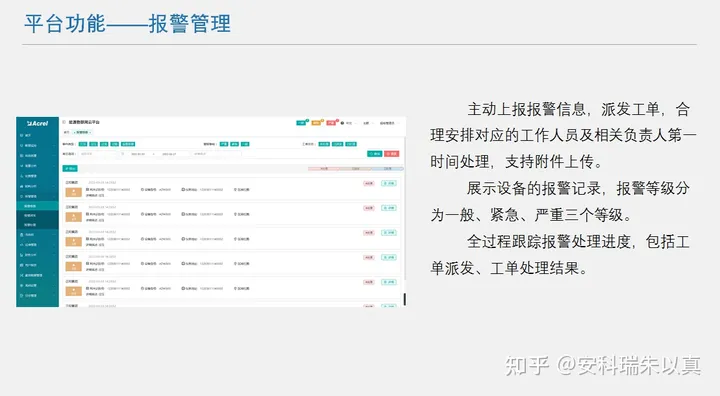Click the teal export button above alarm list
This screenshot has width=720, height=396.
pos(70,169)
